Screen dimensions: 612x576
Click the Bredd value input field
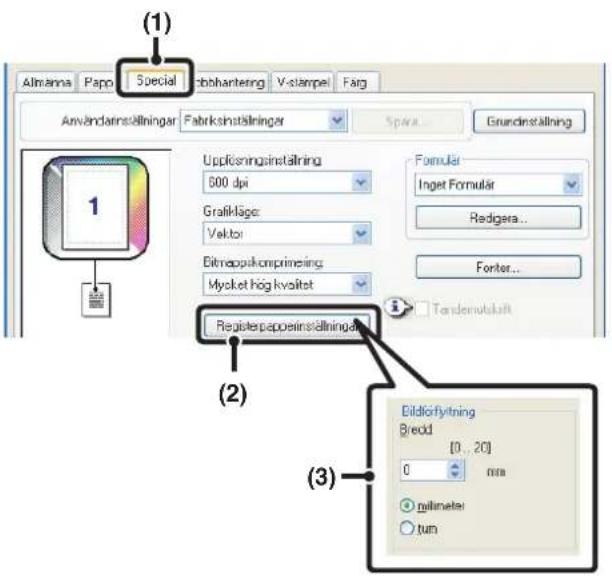(423, 470)
